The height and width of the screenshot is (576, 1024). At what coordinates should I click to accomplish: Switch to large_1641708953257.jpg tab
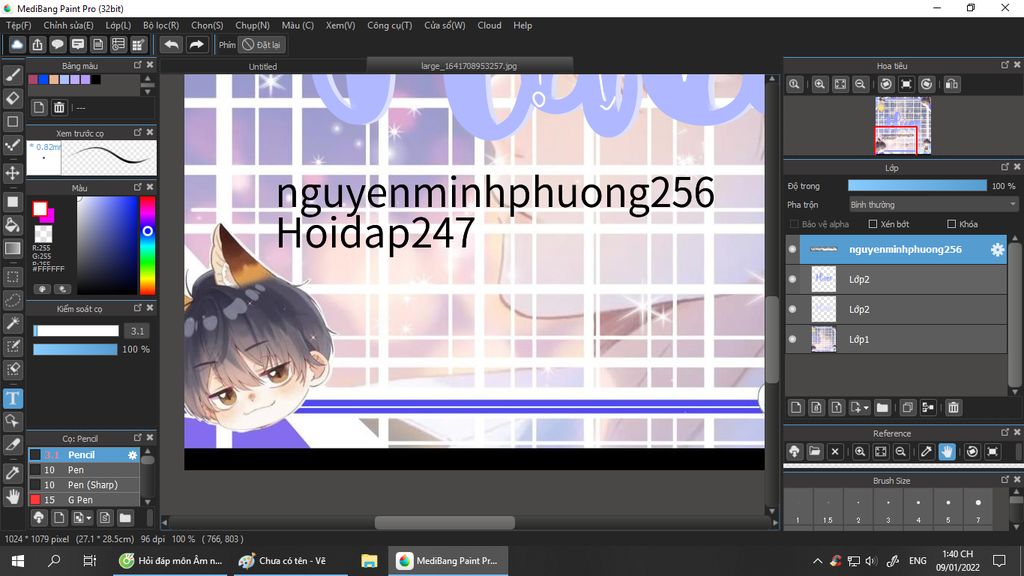click(x=469, y=66)
